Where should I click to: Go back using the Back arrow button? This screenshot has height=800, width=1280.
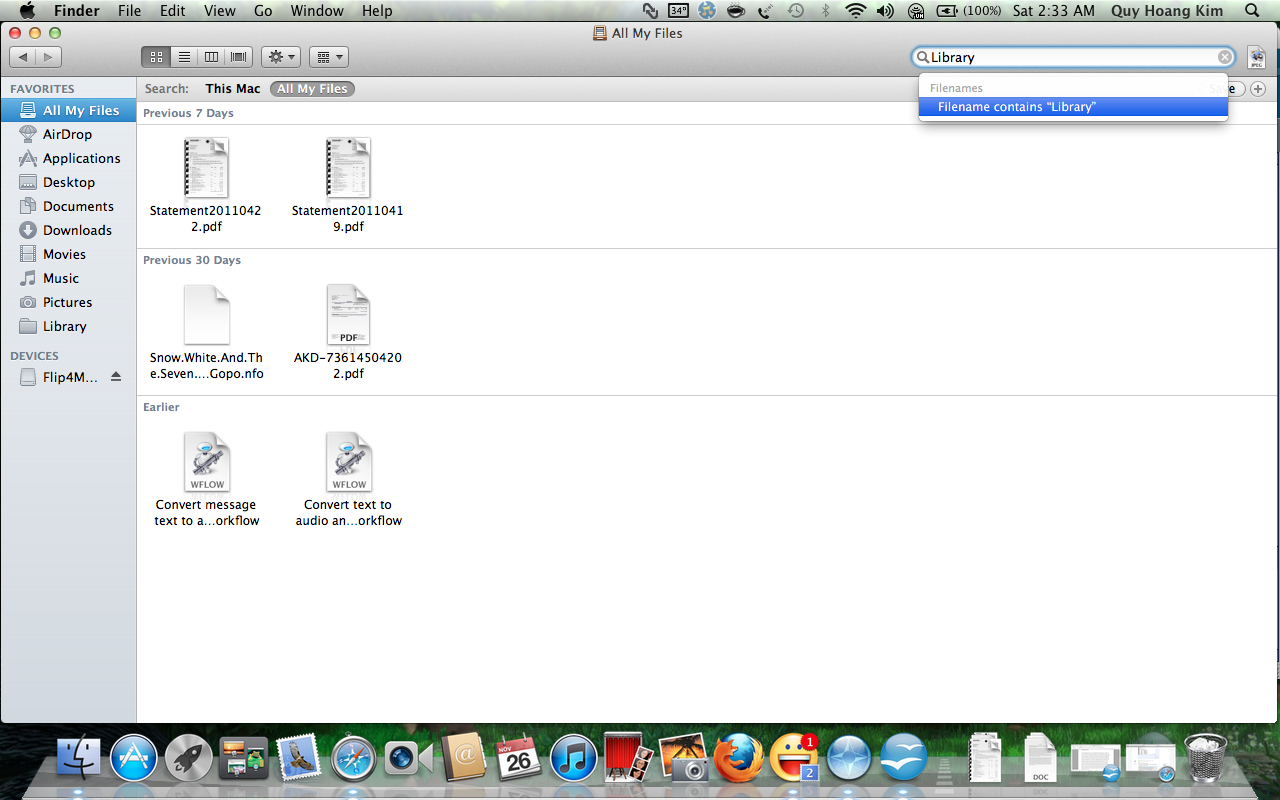coord(24,57)
